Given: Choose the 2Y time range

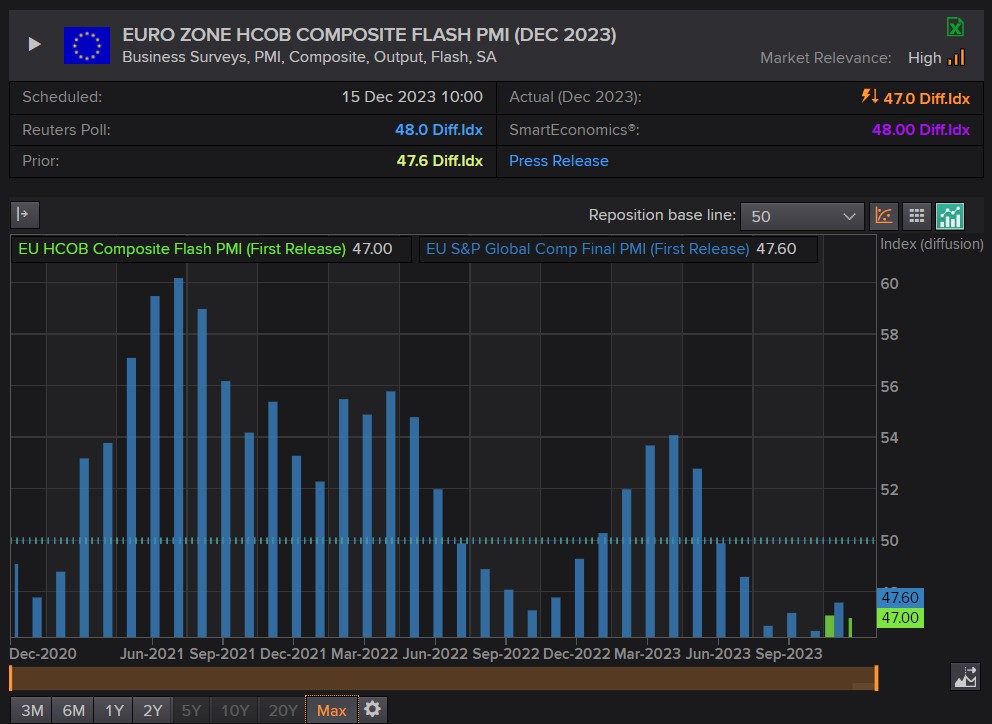Looking at the screenshot, I should pyautogui.click(x=152, y=710).
